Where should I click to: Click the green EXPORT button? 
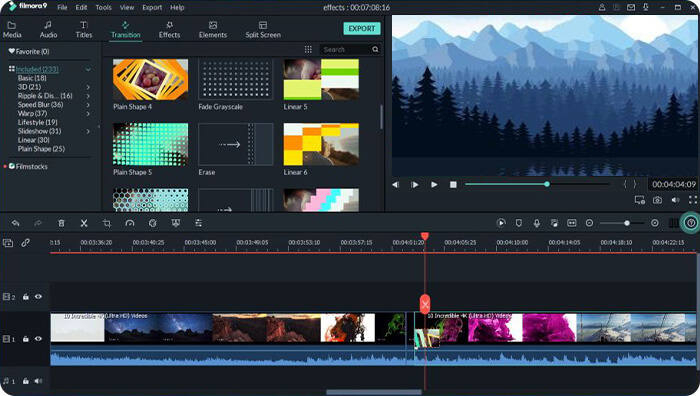362,29
